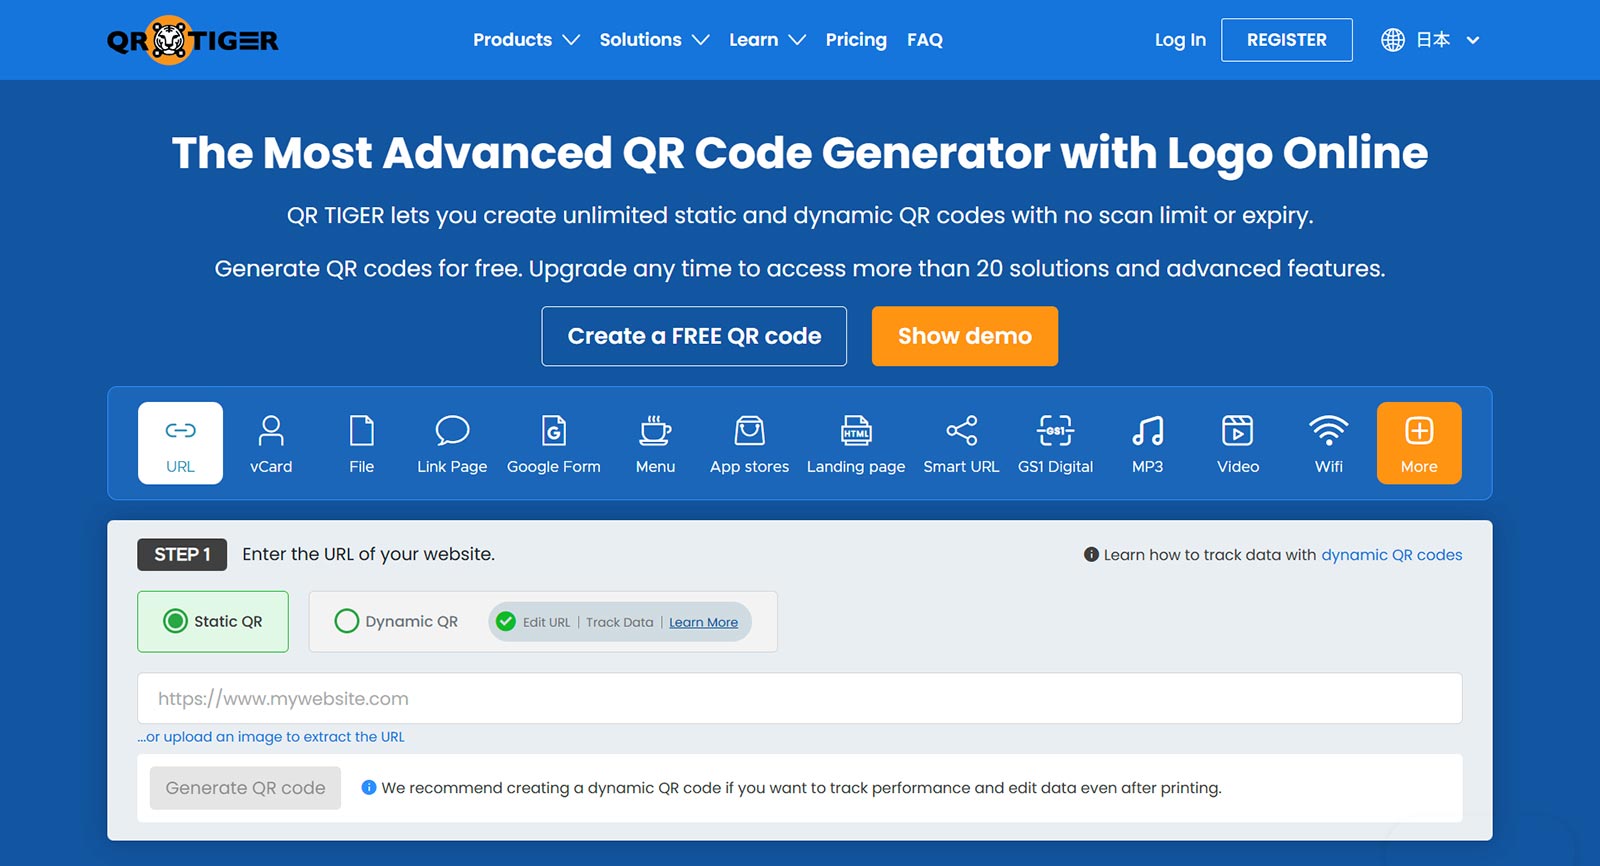Click the Edit URL text
The height and width of the screenshot is (866, 1600).
tap(546, 622)
